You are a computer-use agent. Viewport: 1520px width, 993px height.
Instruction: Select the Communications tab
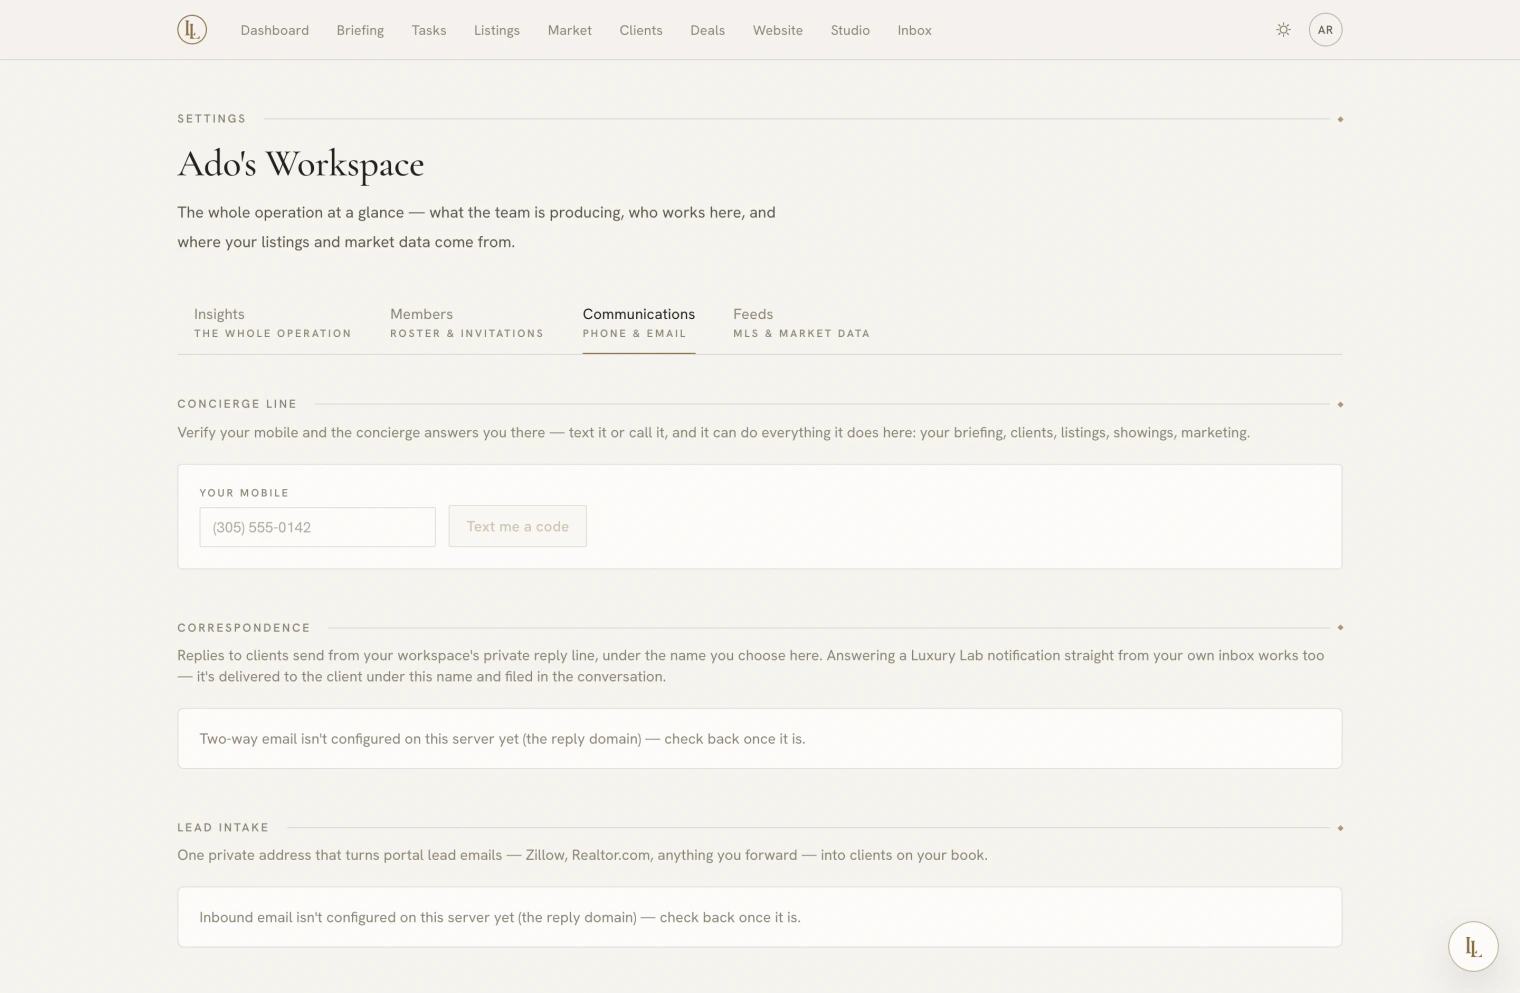pyautogui.click(x=639, y=323)
